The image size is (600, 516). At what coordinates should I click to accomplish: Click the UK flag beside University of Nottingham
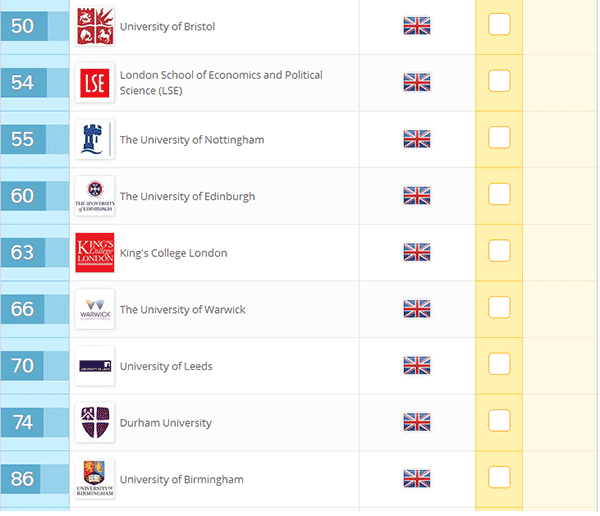coord(416,139)
